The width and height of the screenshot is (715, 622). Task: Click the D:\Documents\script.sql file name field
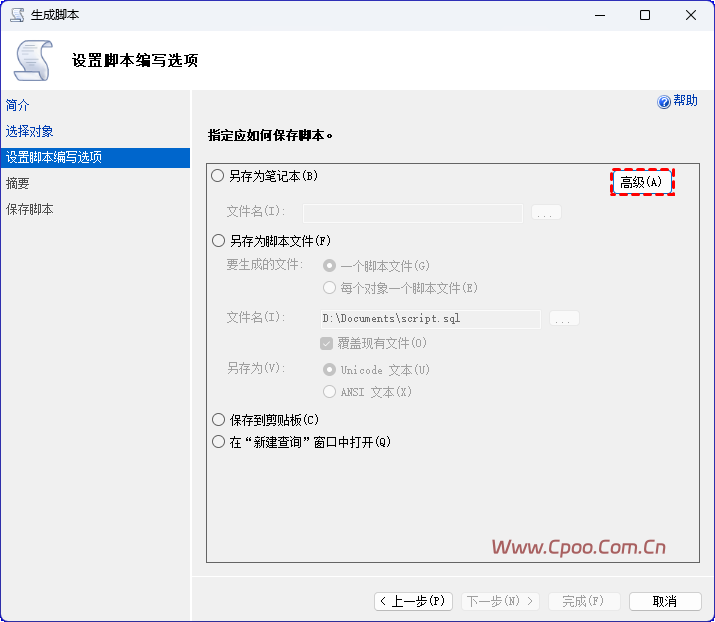coord(430,319)
